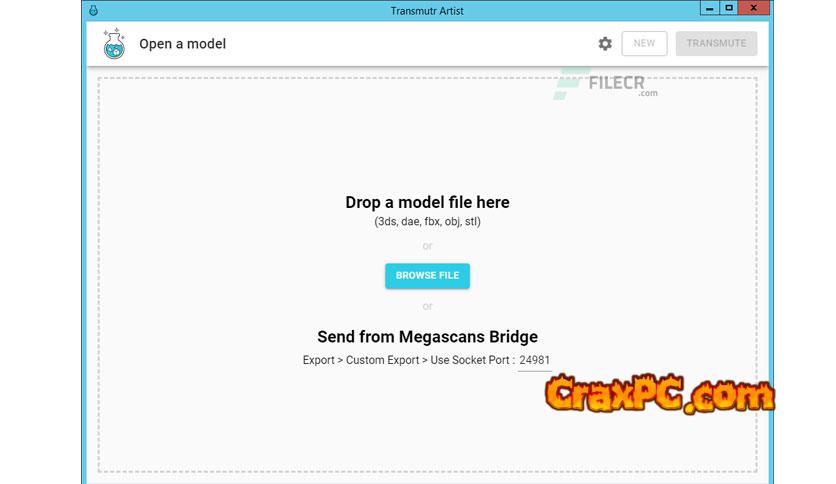Click the supported formats text (3ds, dae, fbx, obj, stl)
This screenshot has width=836, height=484.
[427, 222]
